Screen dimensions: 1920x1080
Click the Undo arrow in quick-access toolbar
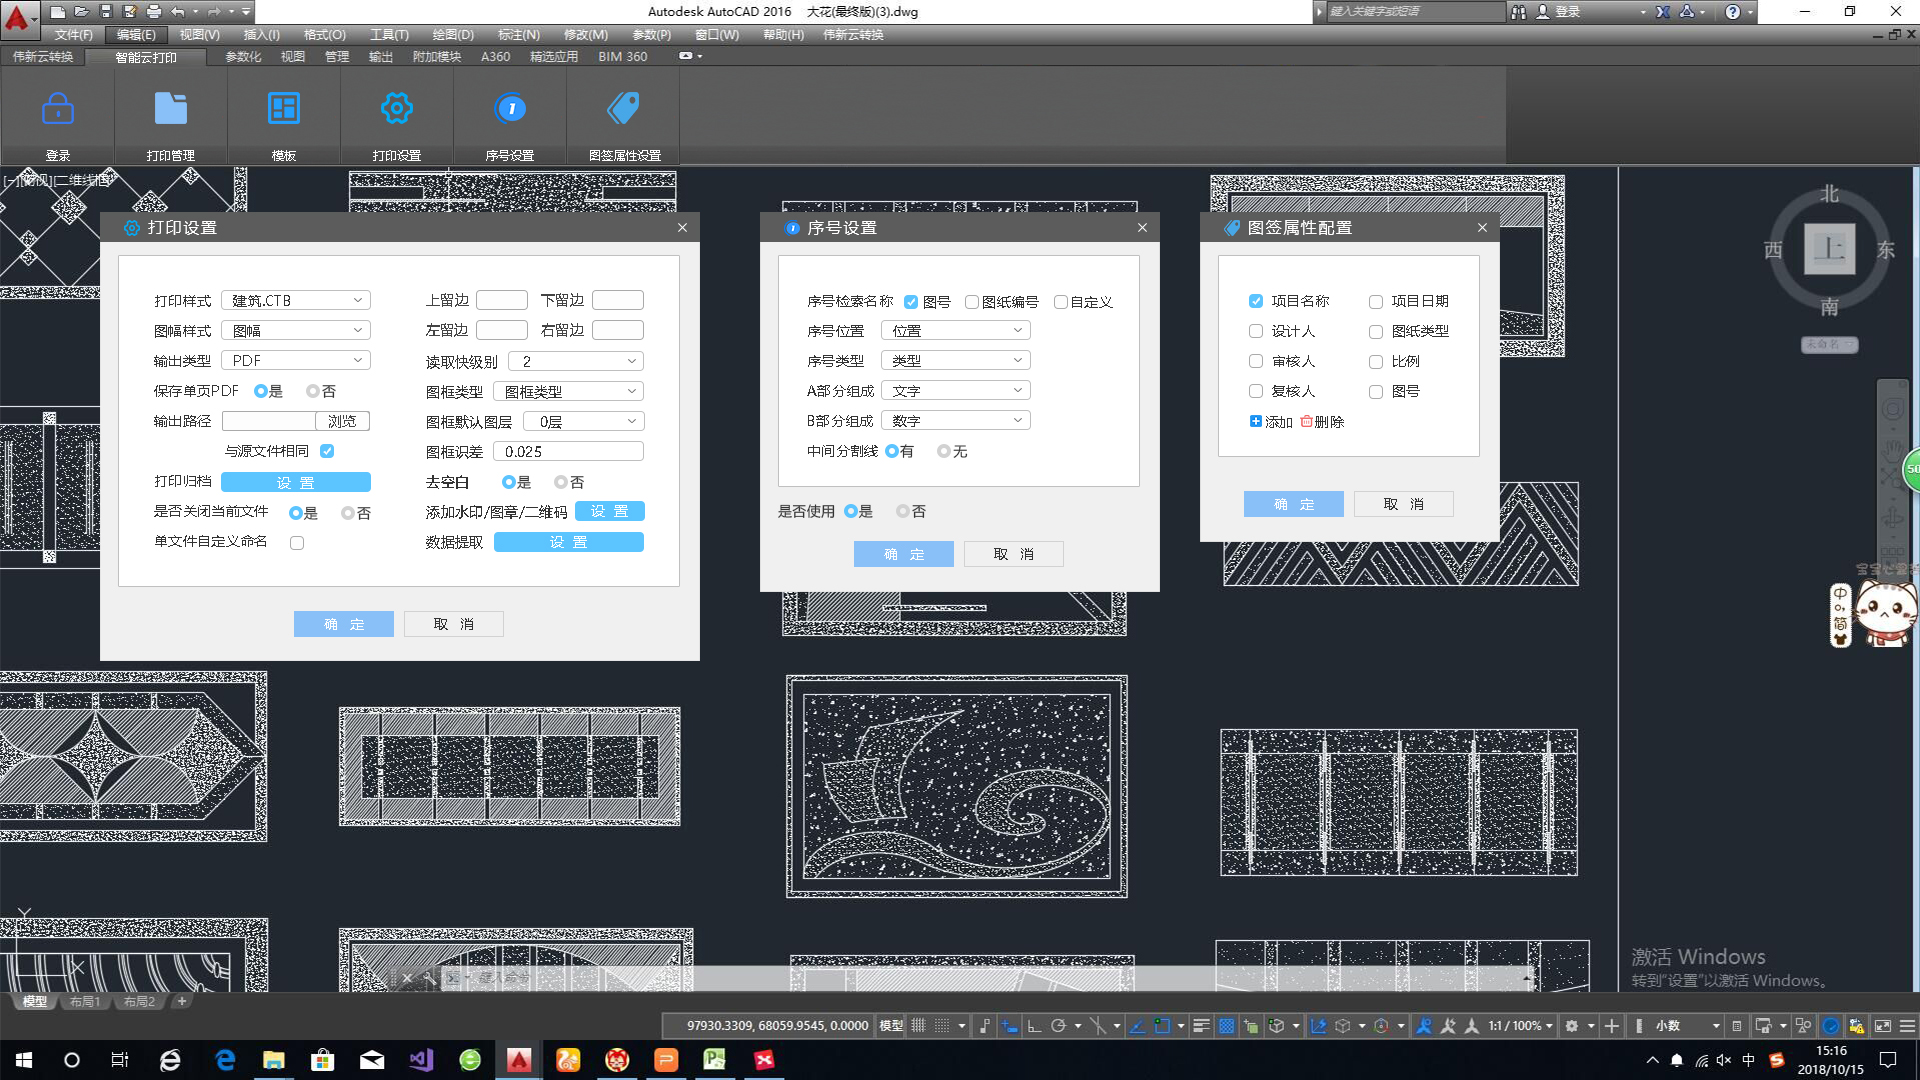178,12
